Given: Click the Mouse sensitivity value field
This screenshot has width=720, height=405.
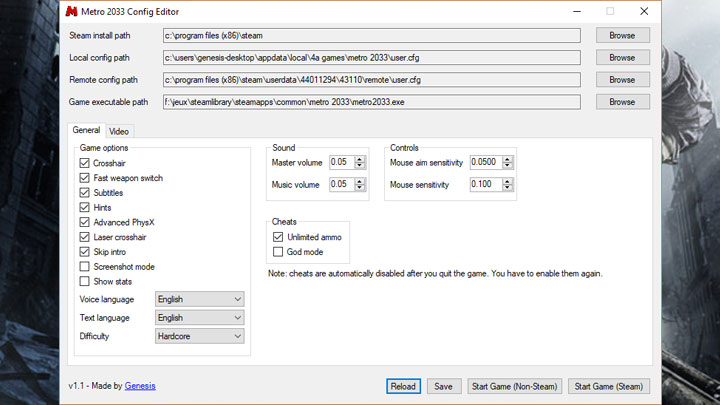Looking at the screenshot, I should [486, 184].
